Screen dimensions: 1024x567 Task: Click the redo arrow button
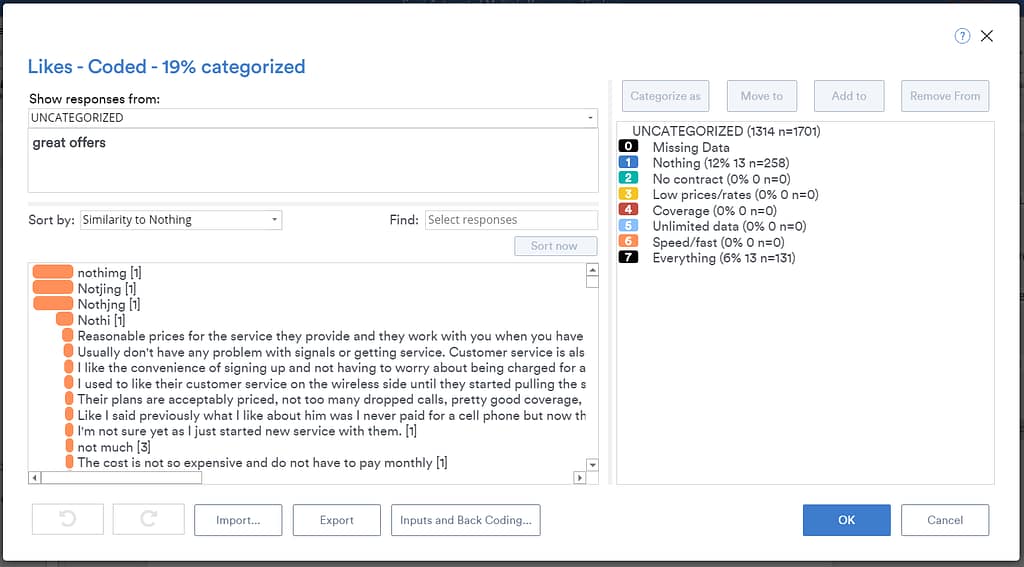148,520
